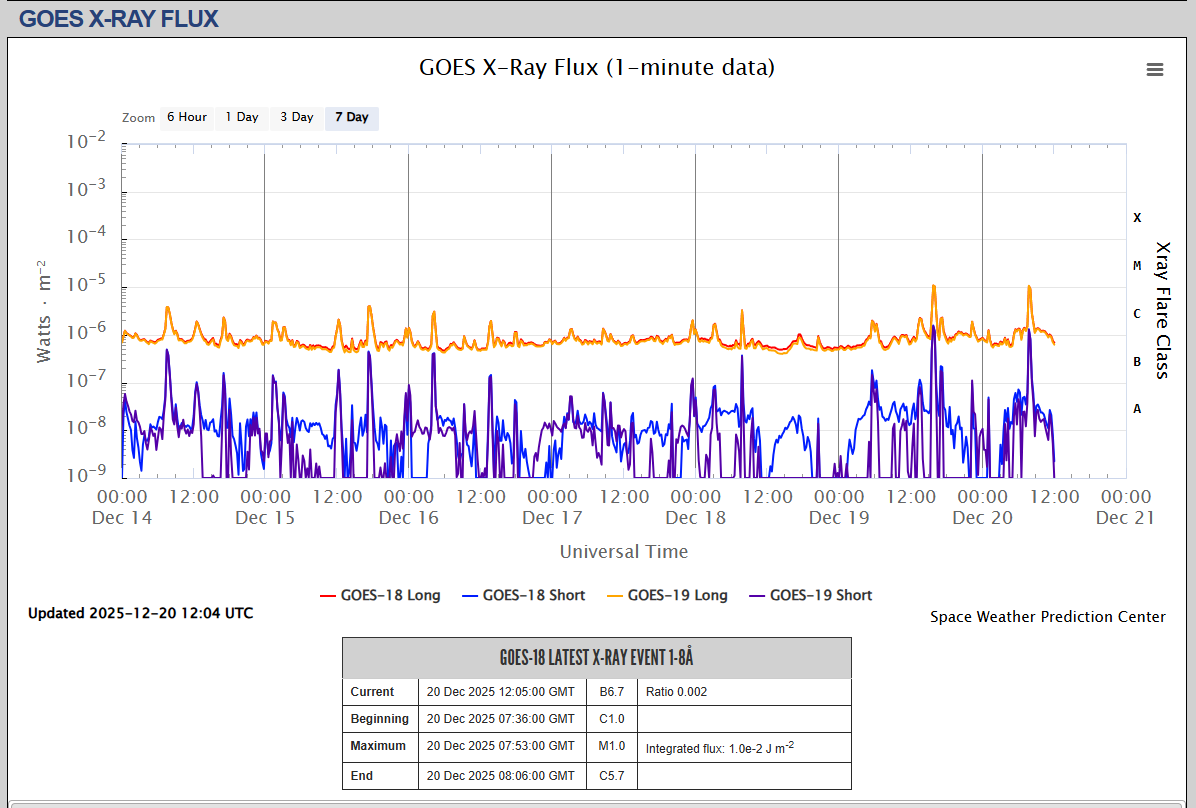Select the 6 Hour zoom range
The height and width of the screenshot is (808, 1196).
[186, 118]
